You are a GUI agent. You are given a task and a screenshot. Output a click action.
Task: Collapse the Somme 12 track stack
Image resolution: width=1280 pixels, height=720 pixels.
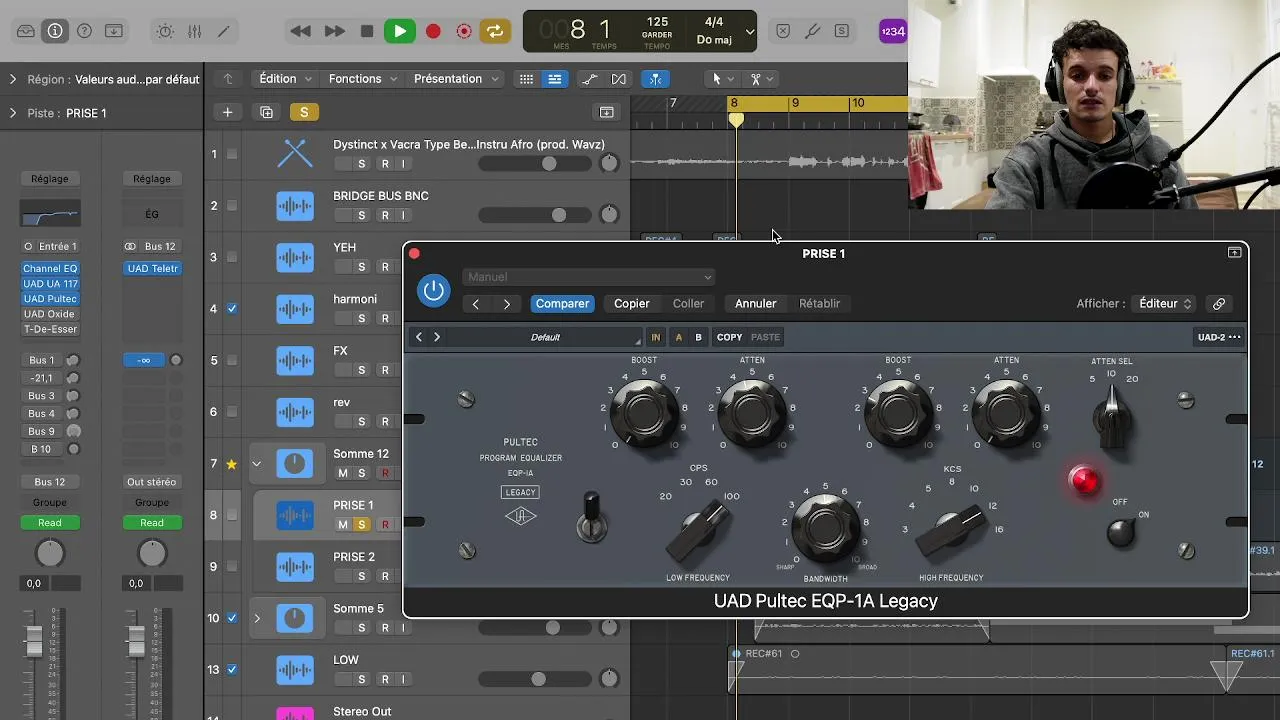click(x=256, y=464)
